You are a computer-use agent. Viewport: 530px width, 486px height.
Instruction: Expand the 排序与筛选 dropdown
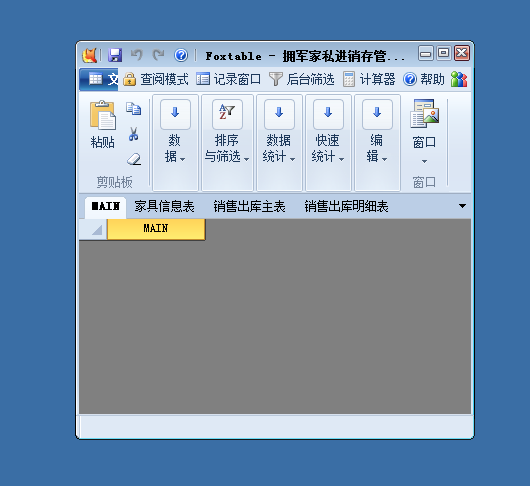pos(227,143)
